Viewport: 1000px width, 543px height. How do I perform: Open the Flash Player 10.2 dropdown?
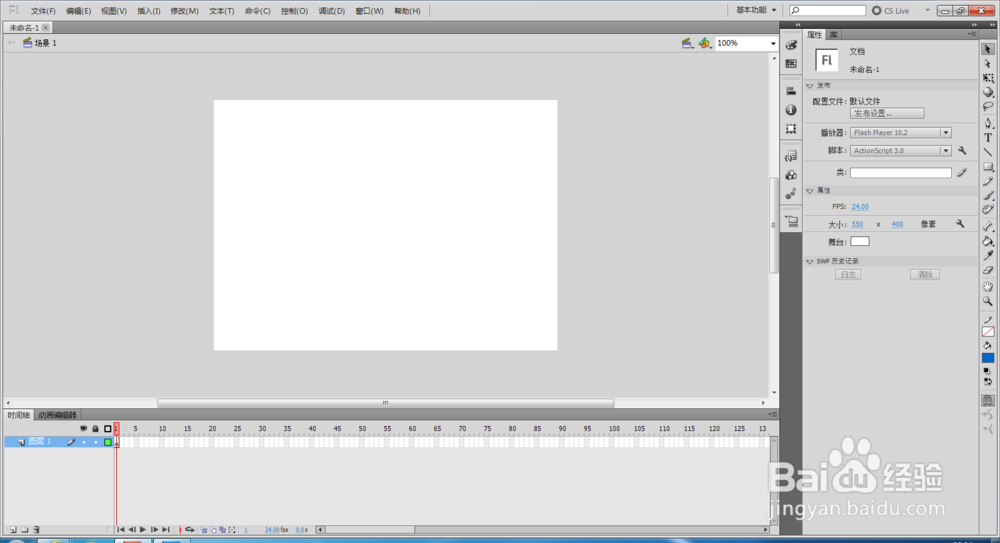tap(946, 133)
